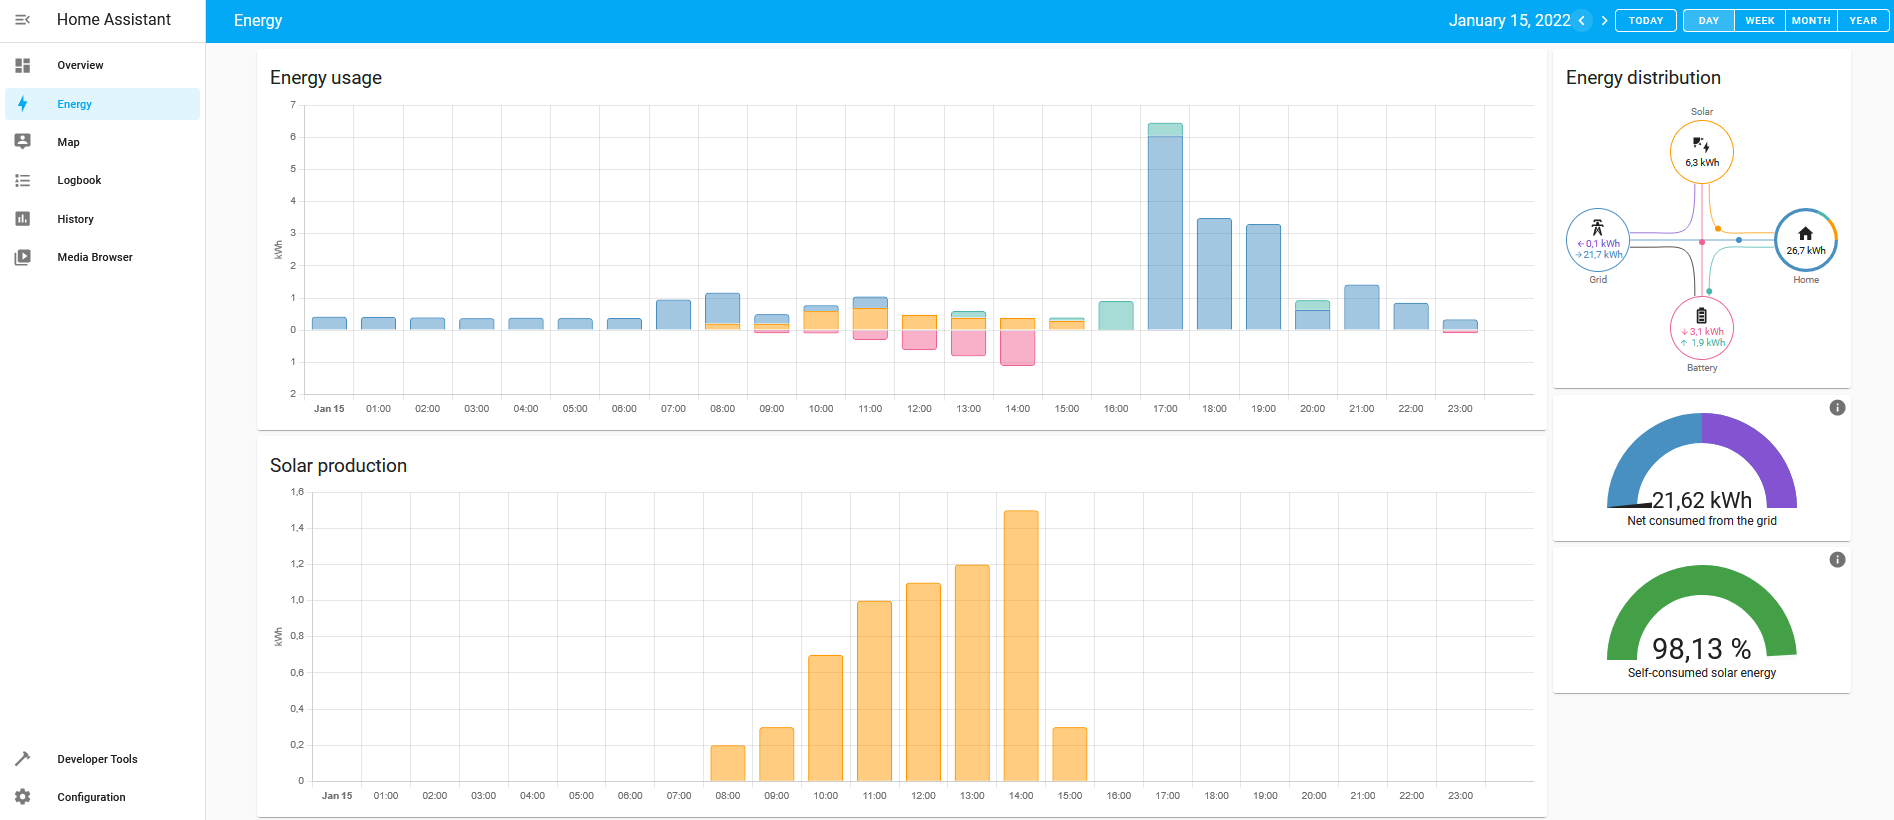Click the History chart icon

coord(22,219)
